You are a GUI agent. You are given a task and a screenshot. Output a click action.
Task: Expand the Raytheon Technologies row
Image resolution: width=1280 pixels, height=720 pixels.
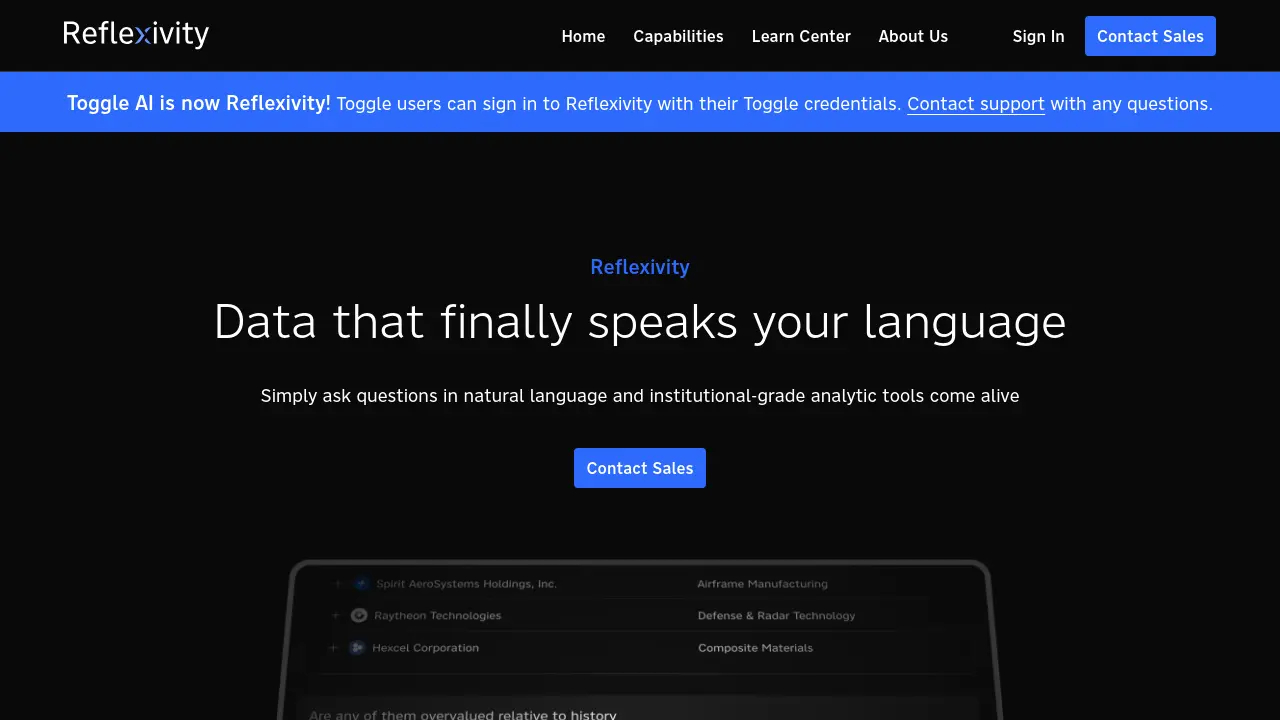[336, 616]
